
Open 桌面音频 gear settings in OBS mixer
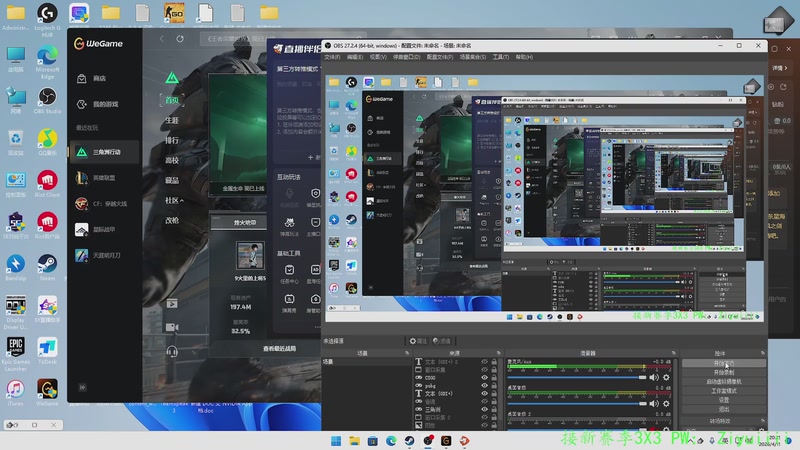pyautogui.click(x=666, y=404)
